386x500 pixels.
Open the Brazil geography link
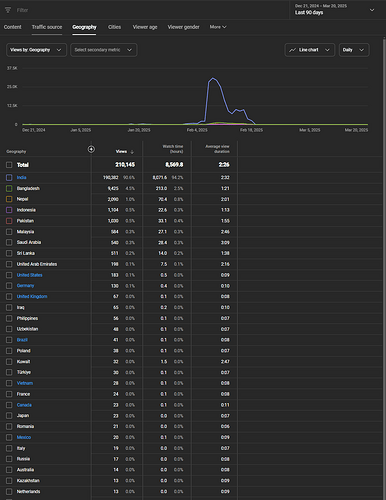(x=22, y=340)
